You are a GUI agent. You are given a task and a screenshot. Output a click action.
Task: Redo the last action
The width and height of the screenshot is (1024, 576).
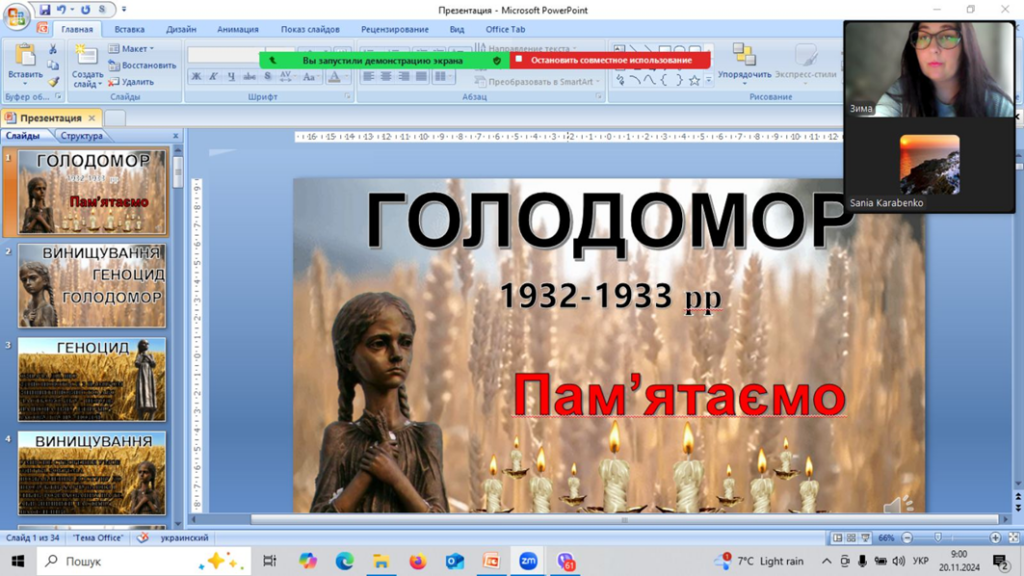point(85,10)
